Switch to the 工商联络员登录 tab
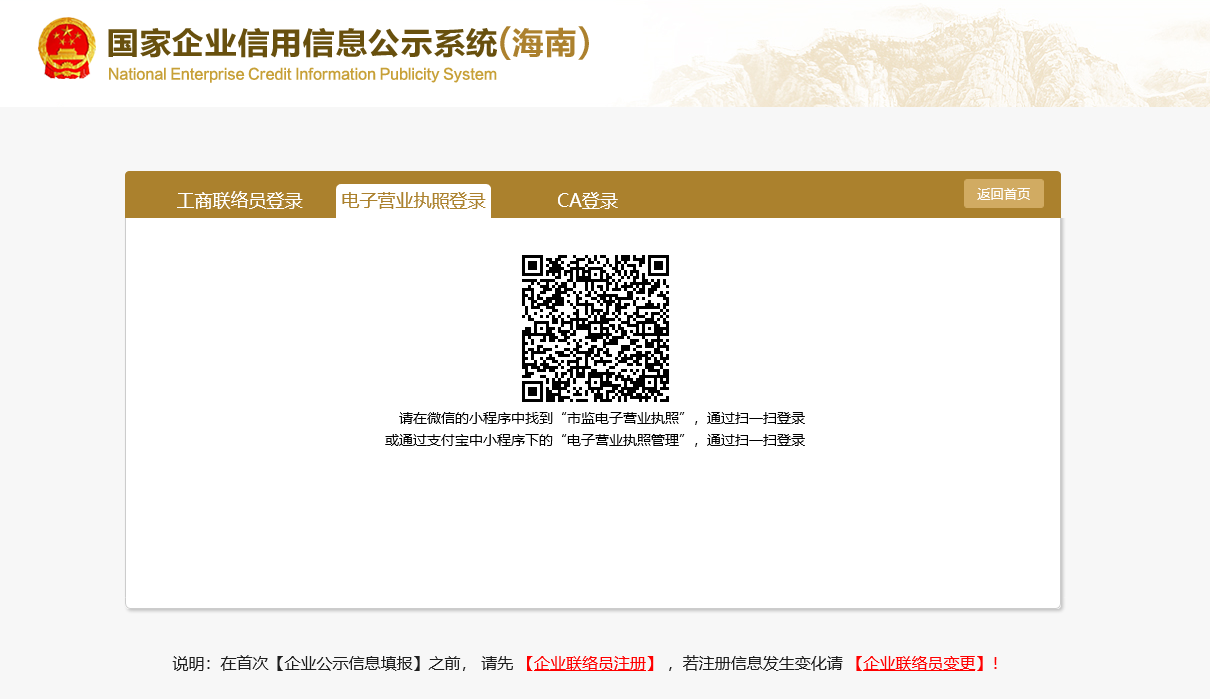The width and height of the screenshot is (1210, 699). [239, 201]
